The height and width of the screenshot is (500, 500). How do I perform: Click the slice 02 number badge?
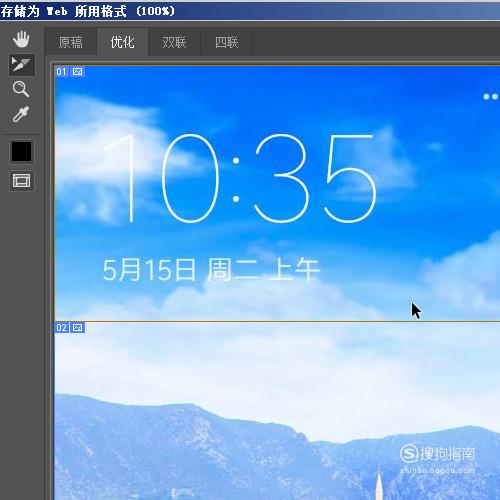pos(62,328)
